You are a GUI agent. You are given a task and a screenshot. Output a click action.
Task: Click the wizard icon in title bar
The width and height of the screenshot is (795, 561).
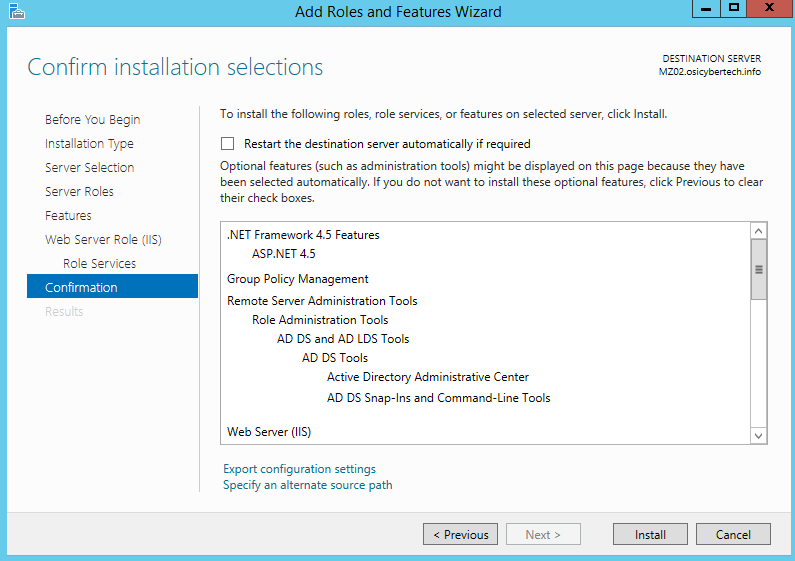pyautogui.click(x=17, y=11)
